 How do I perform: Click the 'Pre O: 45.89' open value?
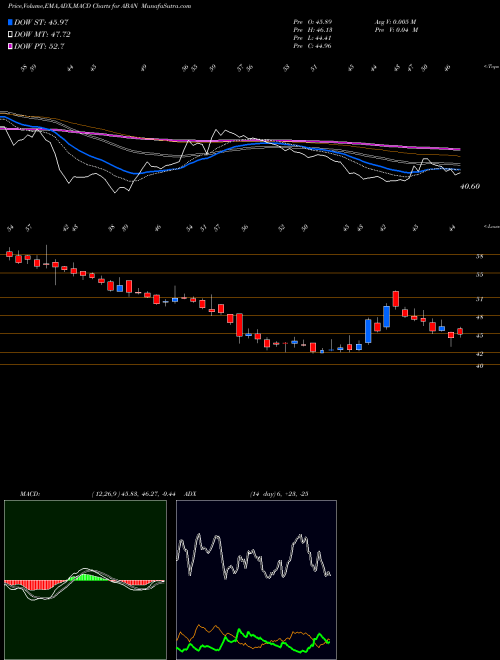tap(313, 21)
